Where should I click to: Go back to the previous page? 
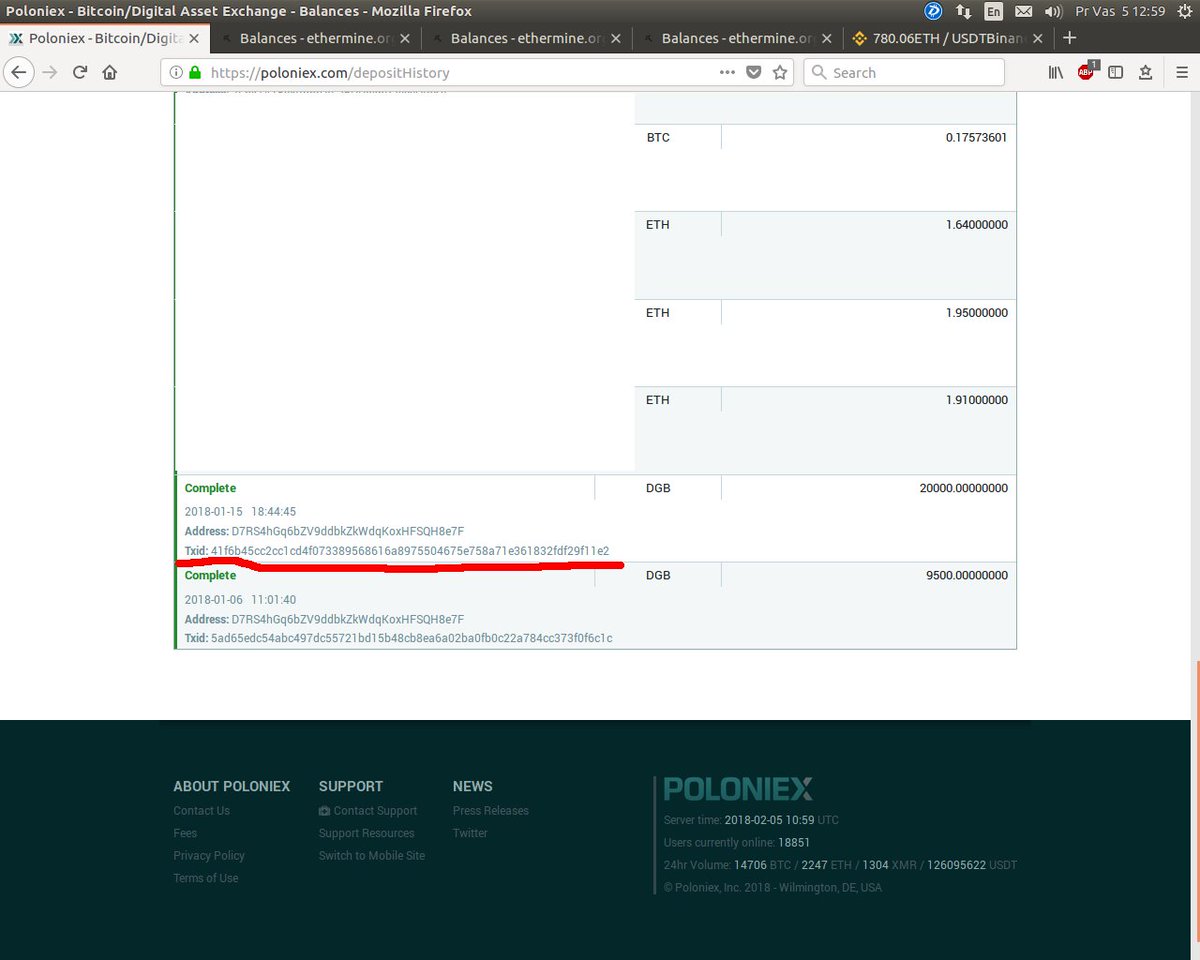[x=19, y=72]
